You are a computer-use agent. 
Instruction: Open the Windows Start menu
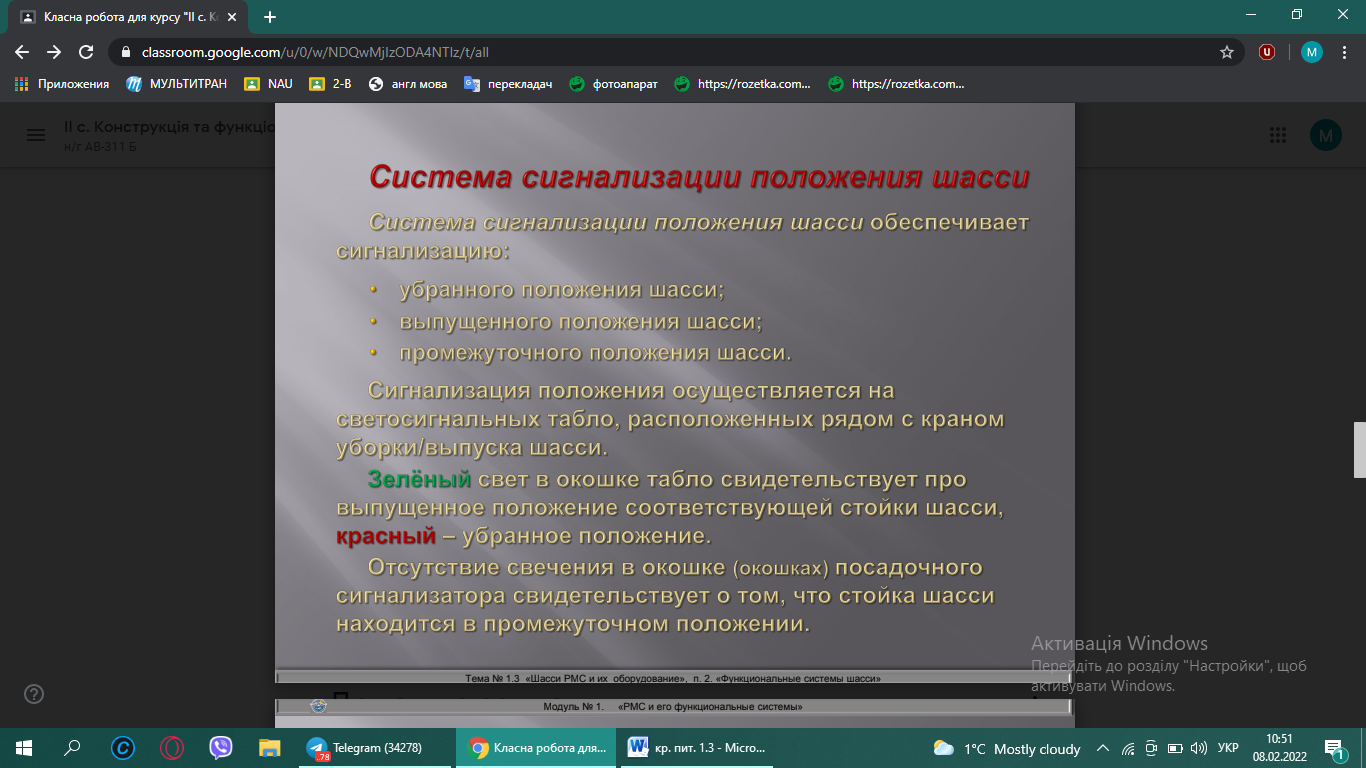coord(24,747)
